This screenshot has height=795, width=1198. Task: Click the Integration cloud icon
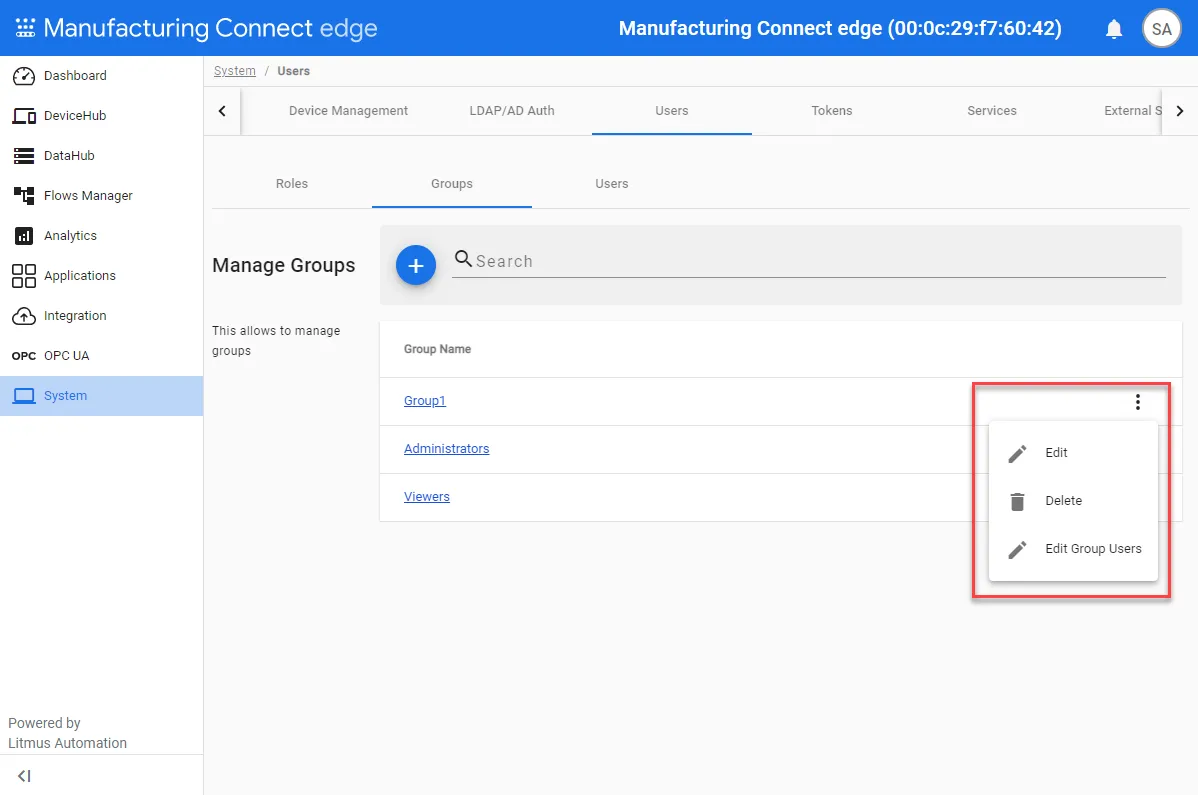(x=24, y=316)
